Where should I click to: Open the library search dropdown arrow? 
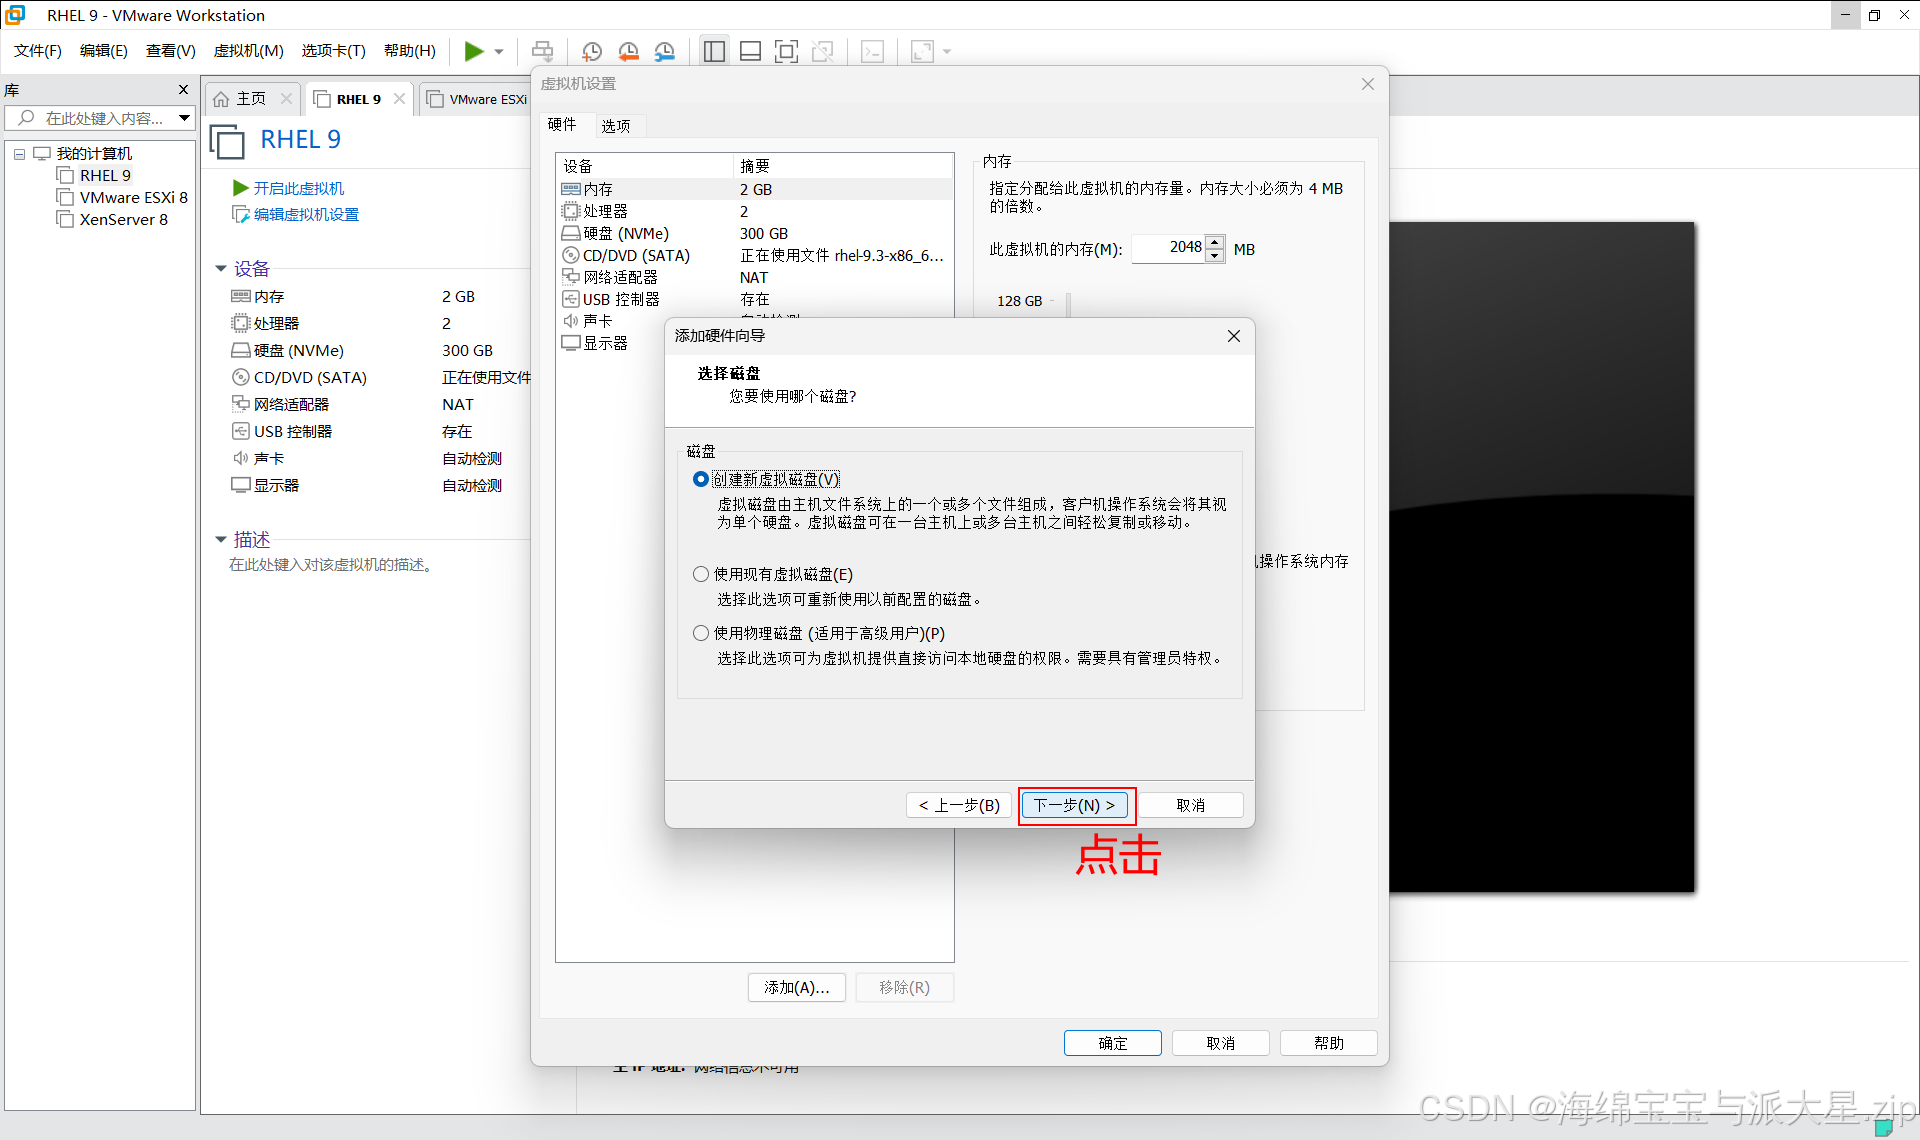185,118
